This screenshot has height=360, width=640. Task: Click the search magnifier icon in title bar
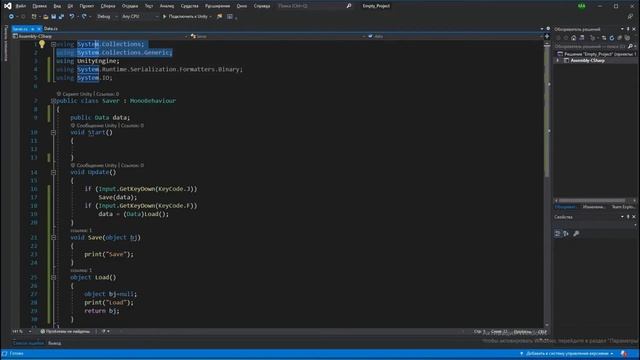[x=349, y=6]
